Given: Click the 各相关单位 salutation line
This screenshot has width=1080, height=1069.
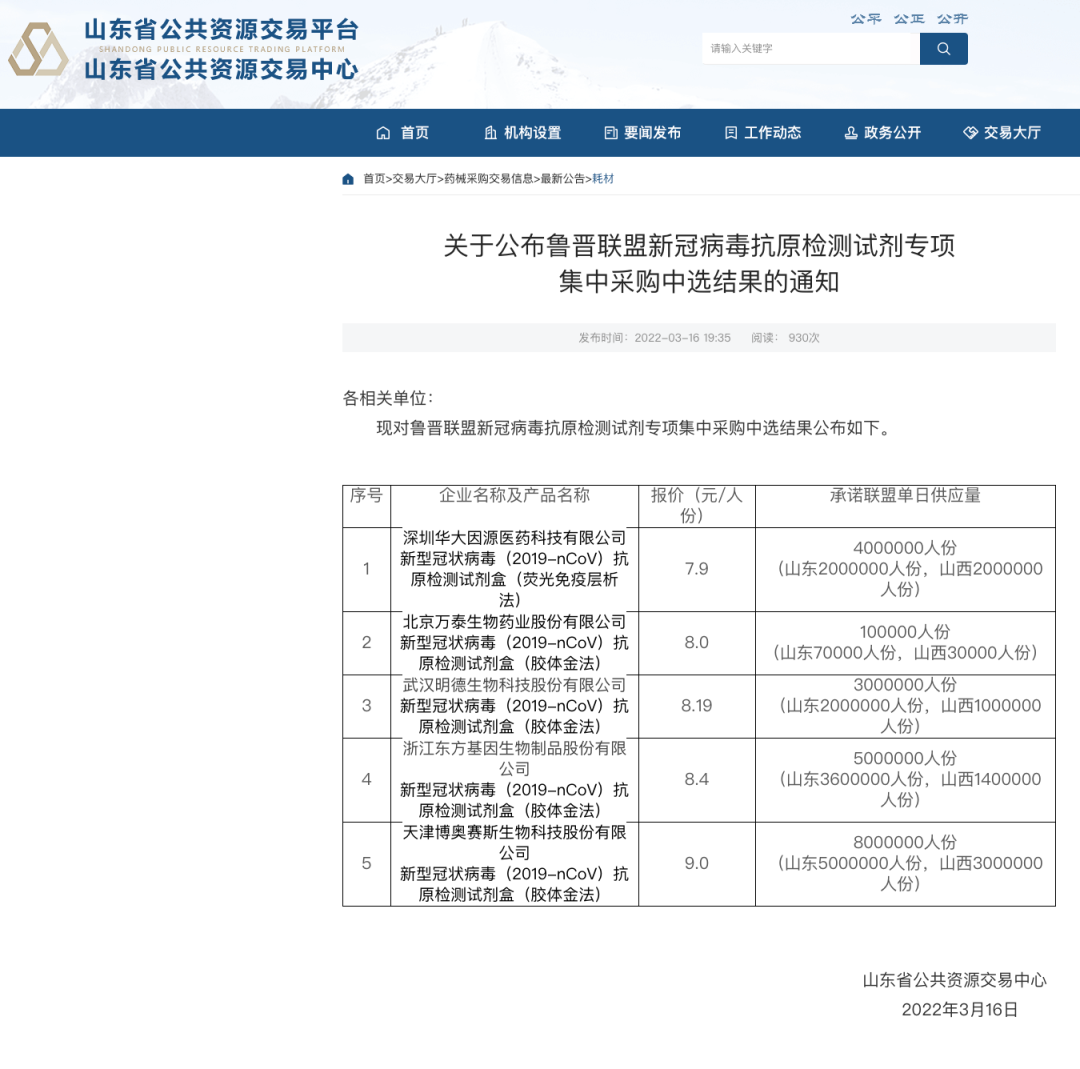Looking at the screenshot, I should [x=388, y=398].
